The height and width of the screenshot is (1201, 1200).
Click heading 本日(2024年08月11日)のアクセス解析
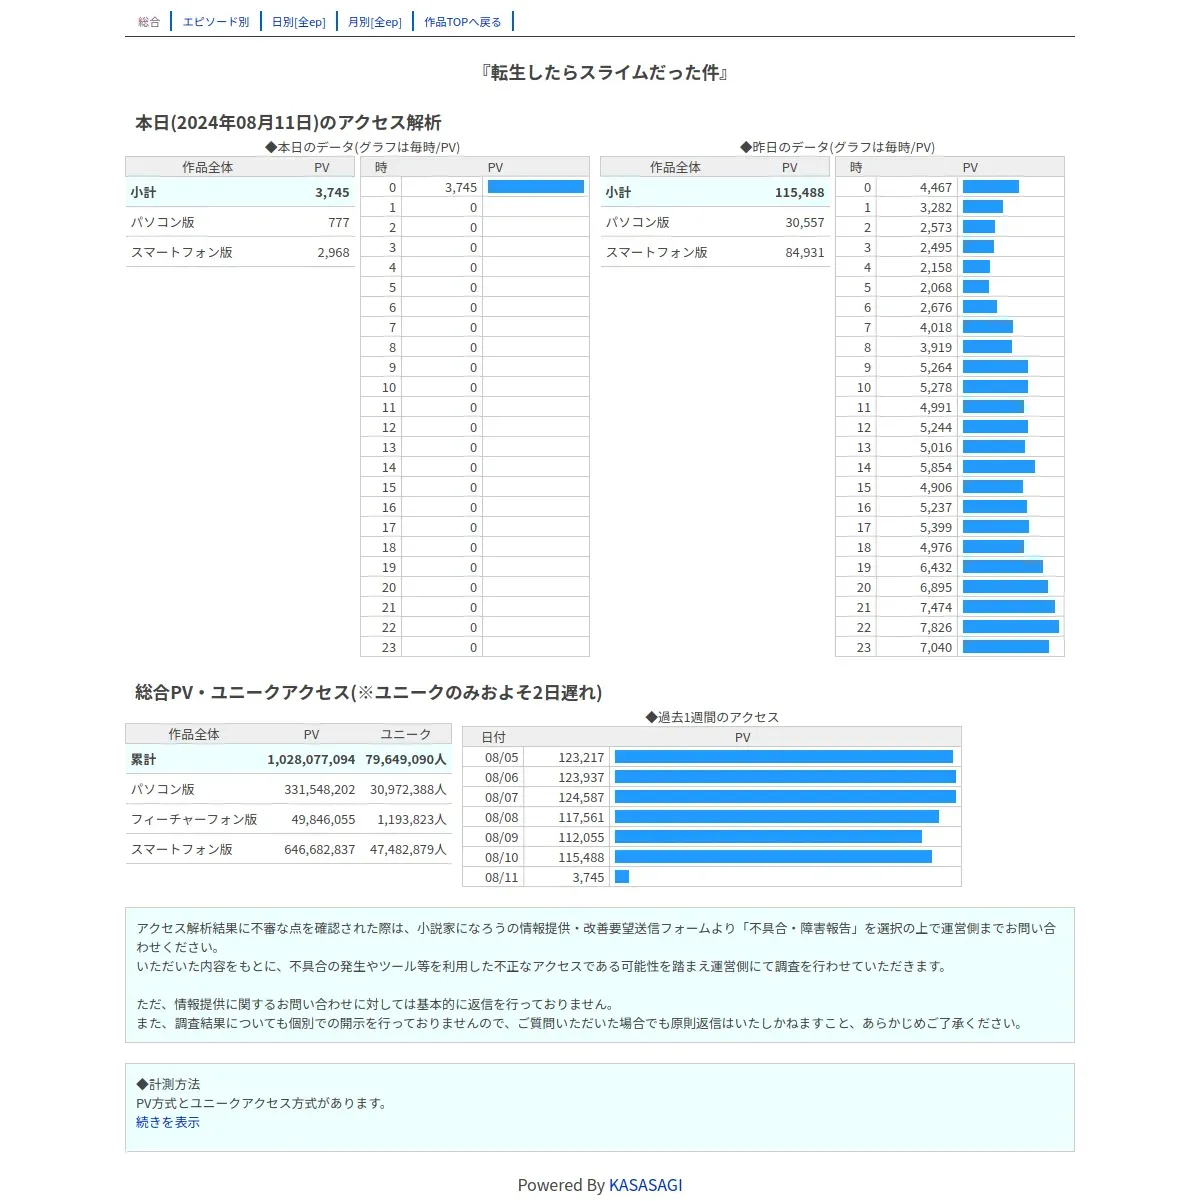288,123
